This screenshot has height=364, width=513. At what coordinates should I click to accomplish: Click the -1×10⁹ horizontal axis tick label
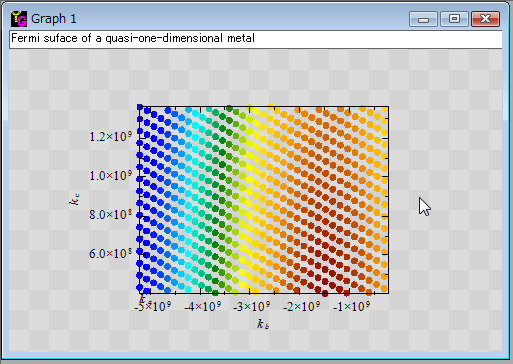(351, 306)
